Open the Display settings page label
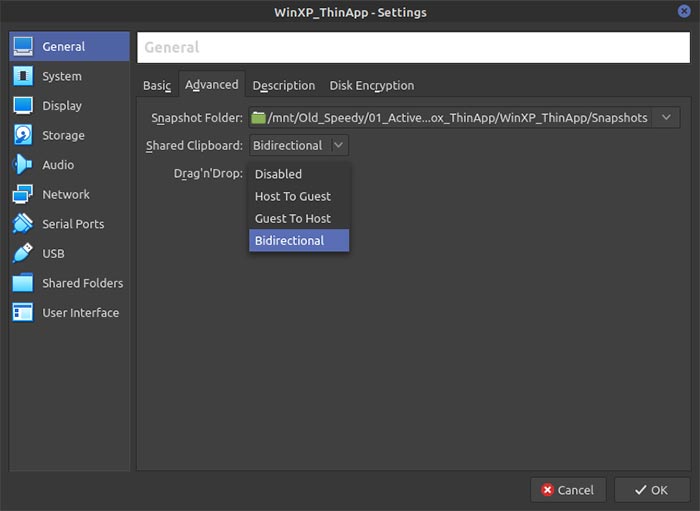 click(62, 106)
